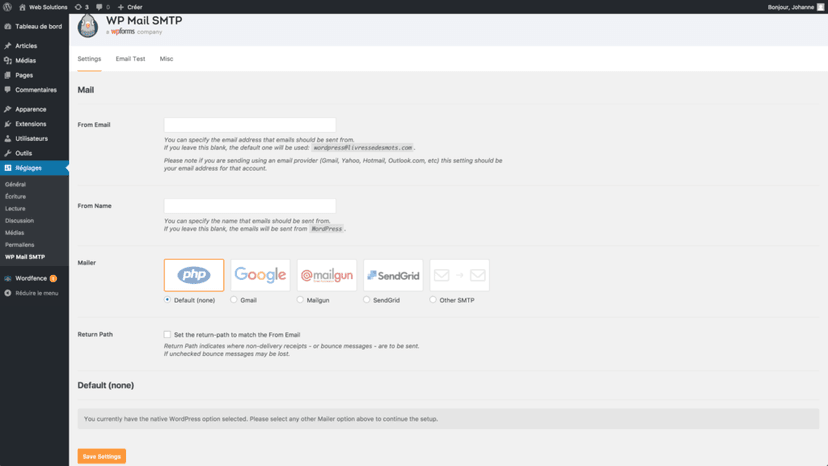This screenshot has width=828, height=466.
Task: Click the Utilisateurs person icon
Action: [x=7, y=138]
